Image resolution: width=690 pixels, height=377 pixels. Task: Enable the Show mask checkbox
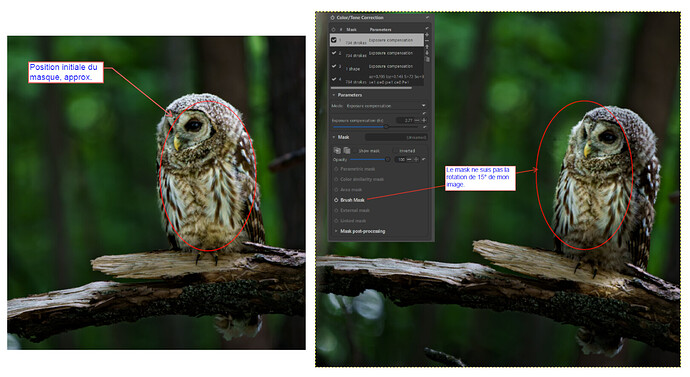pos(354,151)
